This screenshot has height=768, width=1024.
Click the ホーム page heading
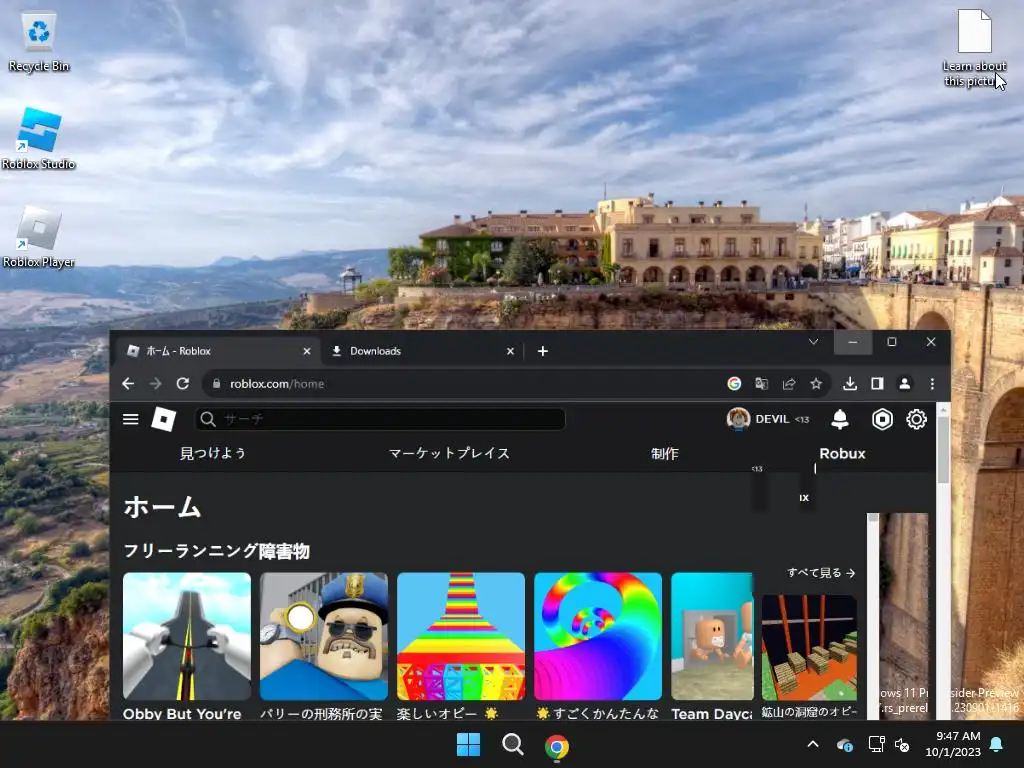[x=162, y=507]
